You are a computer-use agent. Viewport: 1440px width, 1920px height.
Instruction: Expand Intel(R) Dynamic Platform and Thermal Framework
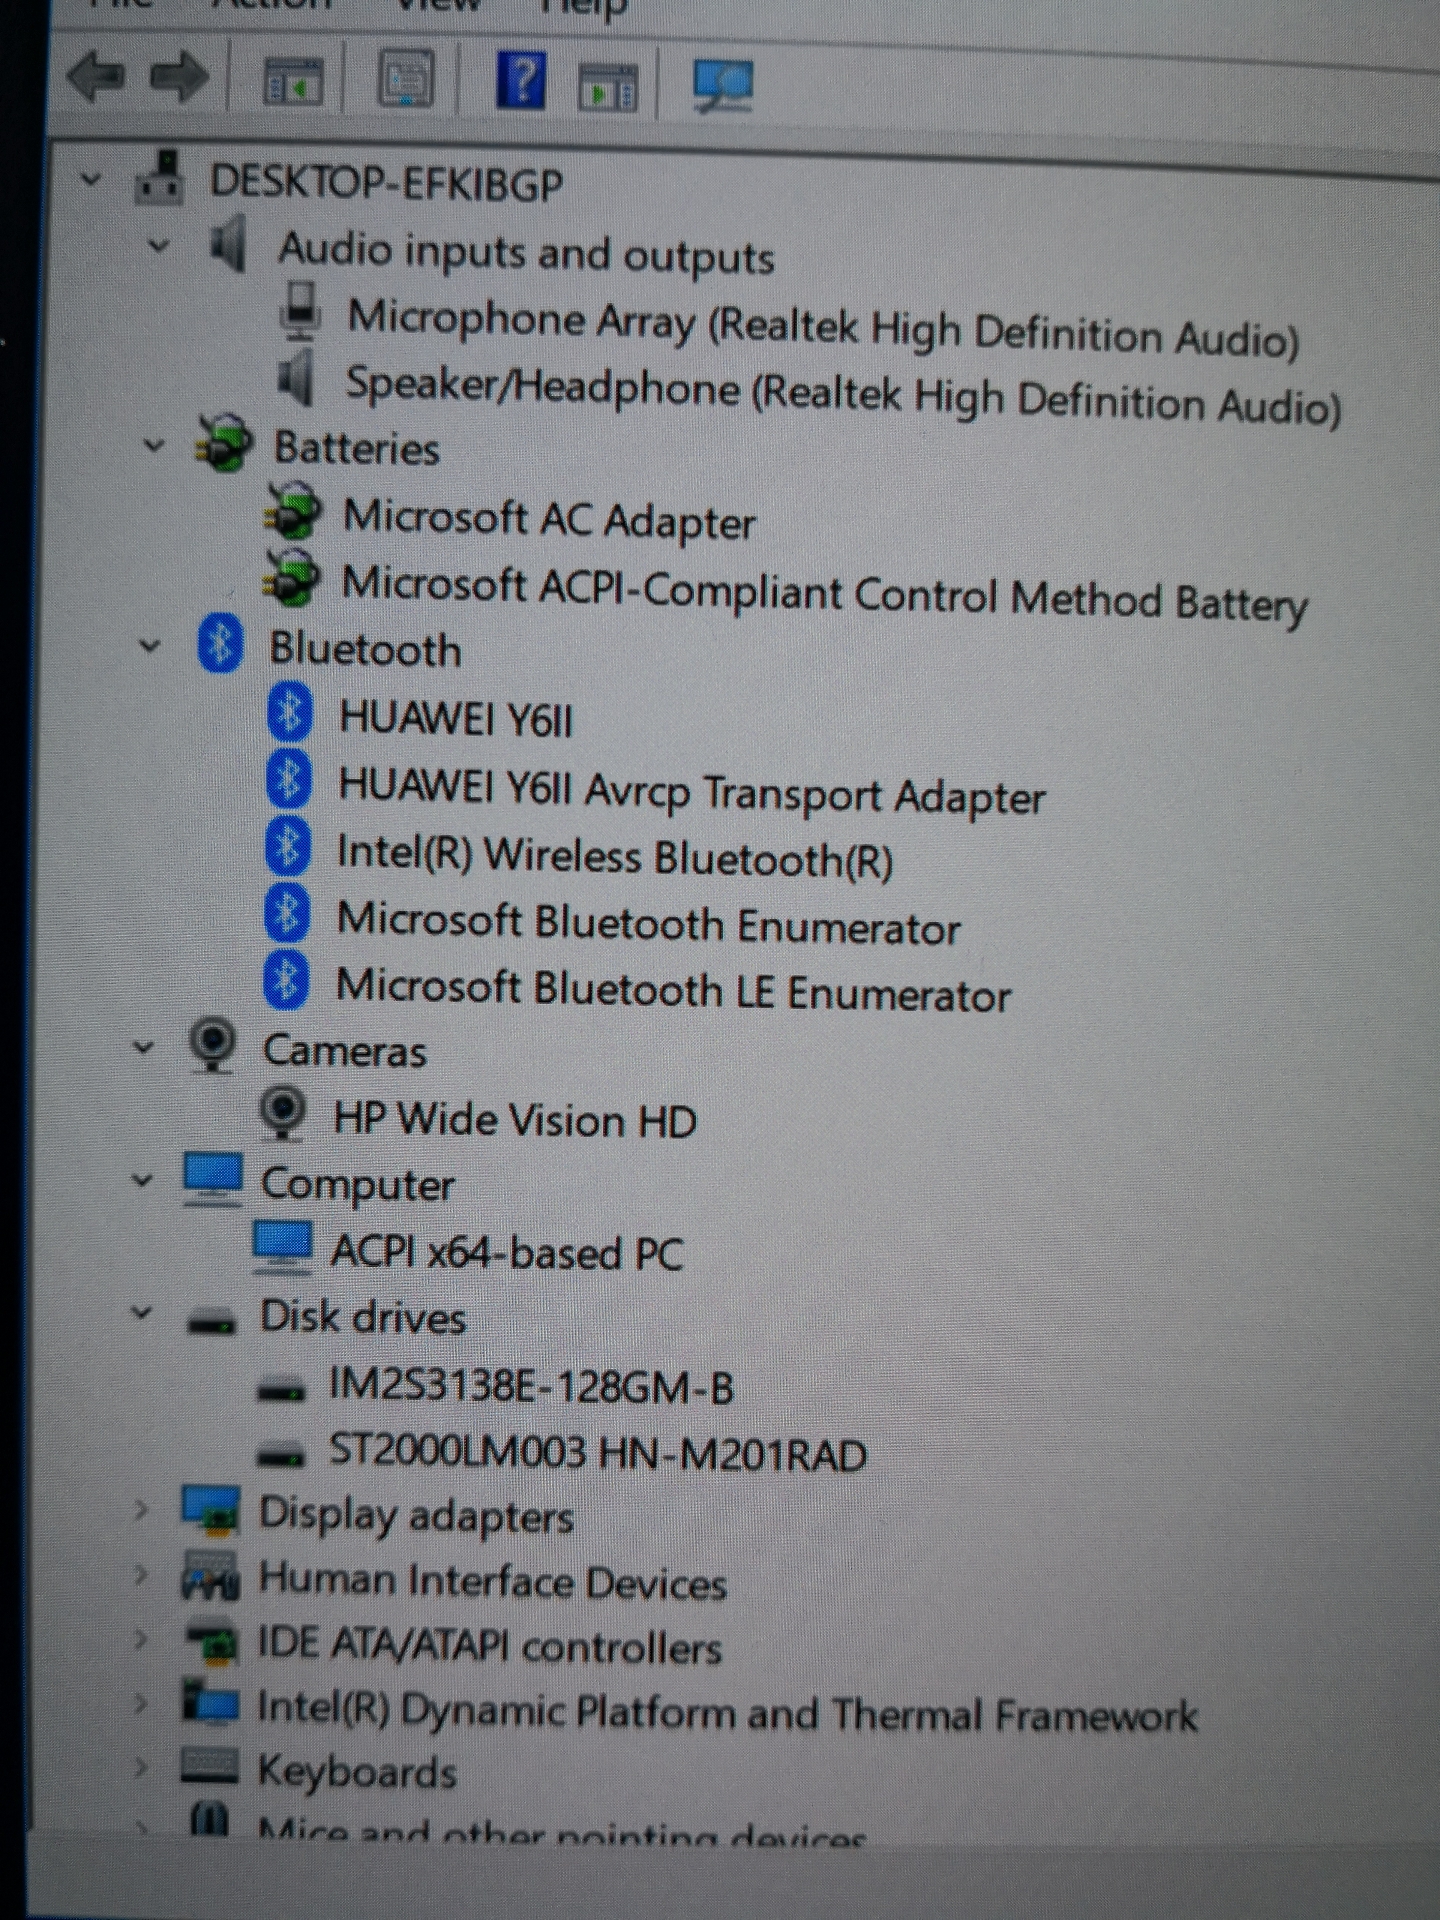tap(141, 1704)
